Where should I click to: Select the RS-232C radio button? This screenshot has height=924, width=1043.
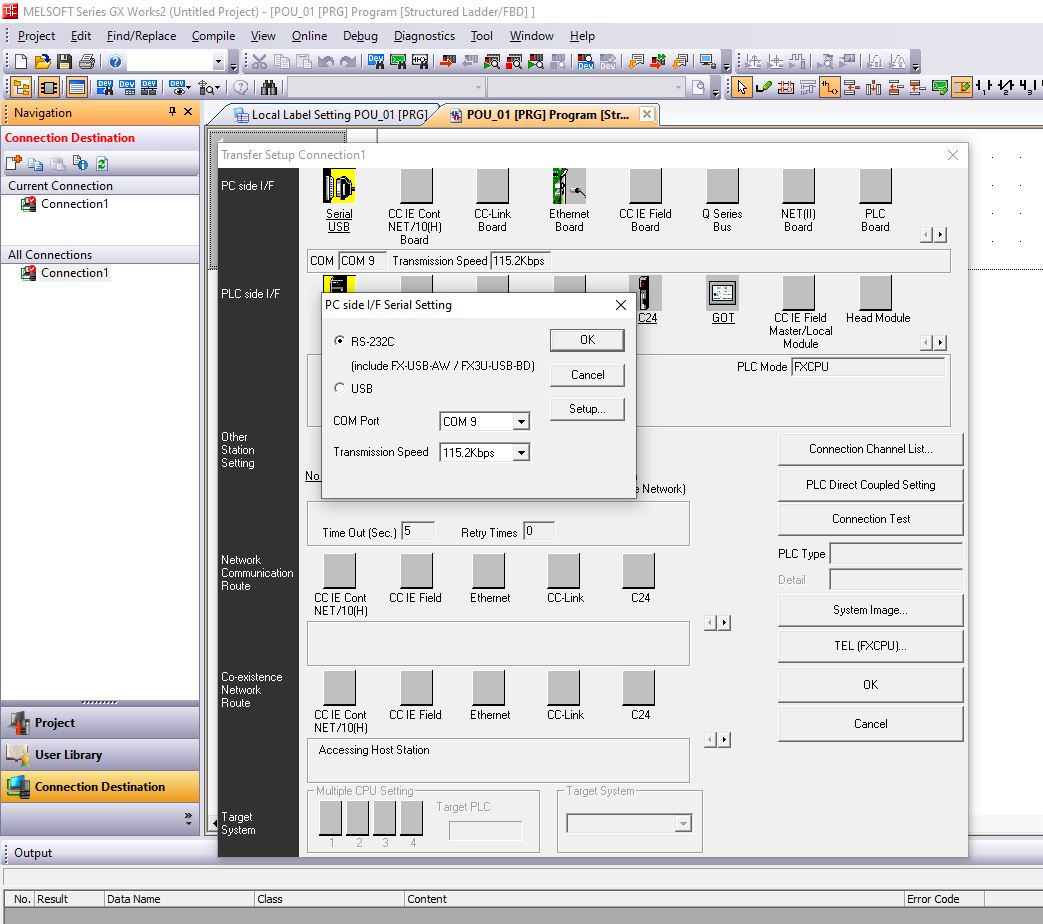click(340, 341)
